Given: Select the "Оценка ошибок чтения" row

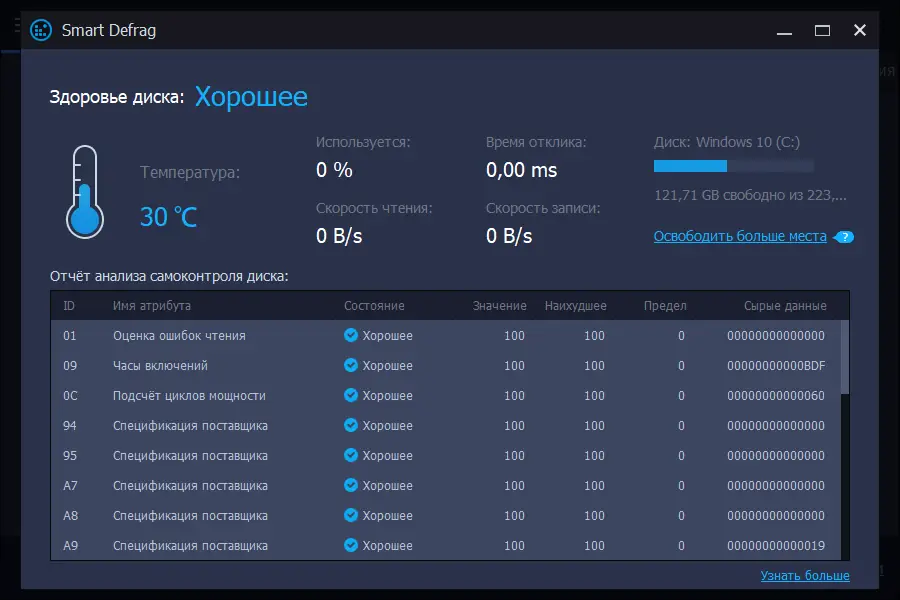Looking at the screenshot, I should tap(179, 336).
